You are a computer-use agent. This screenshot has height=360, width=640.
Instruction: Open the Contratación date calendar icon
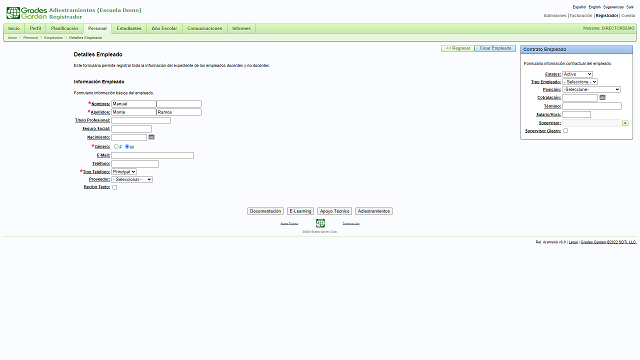[602, 98]
